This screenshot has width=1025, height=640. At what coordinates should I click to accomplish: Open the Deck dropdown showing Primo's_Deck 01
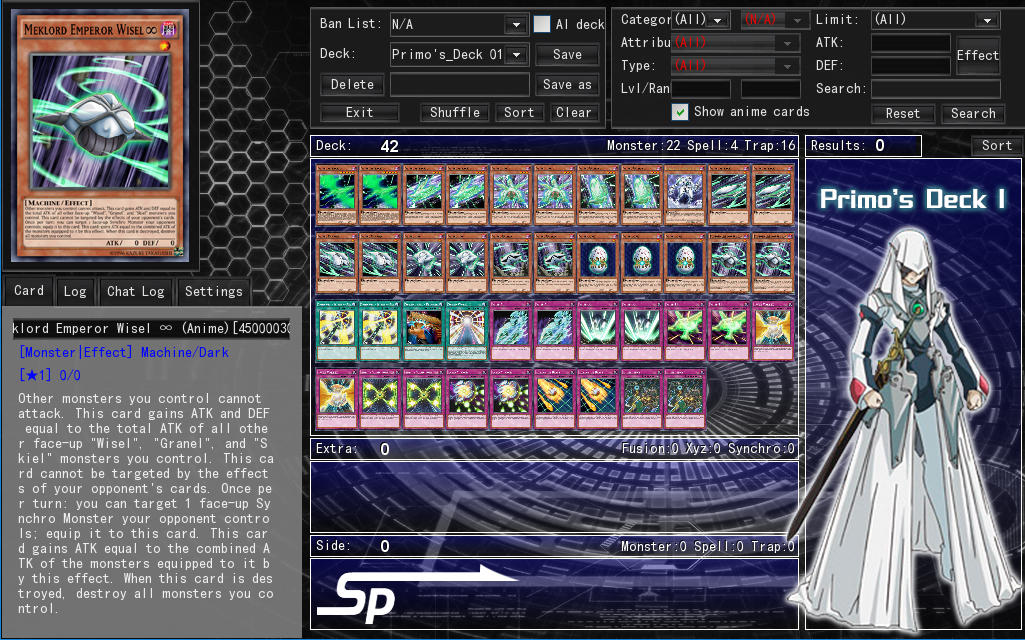[459, 54]
